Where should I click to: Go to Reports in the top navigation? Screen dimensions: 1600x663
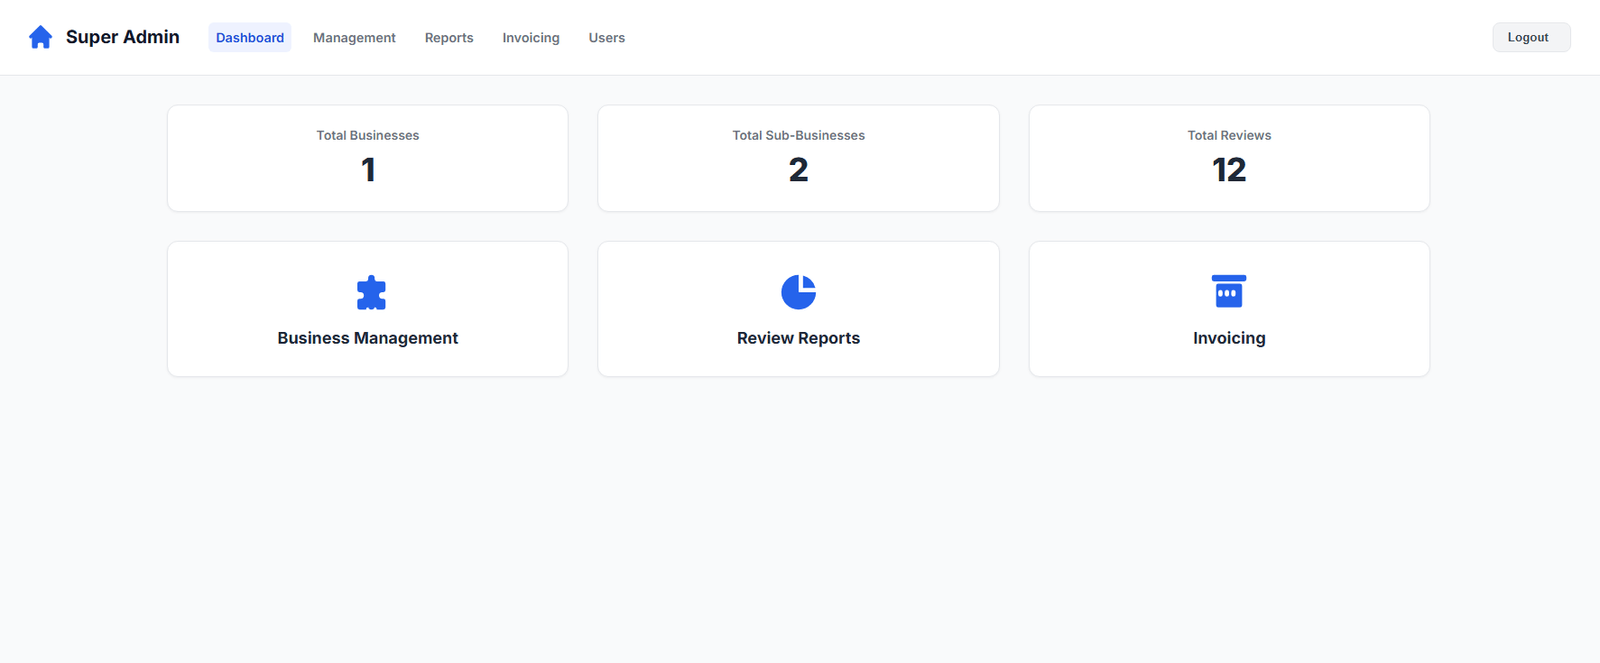(x=449, y=38)
